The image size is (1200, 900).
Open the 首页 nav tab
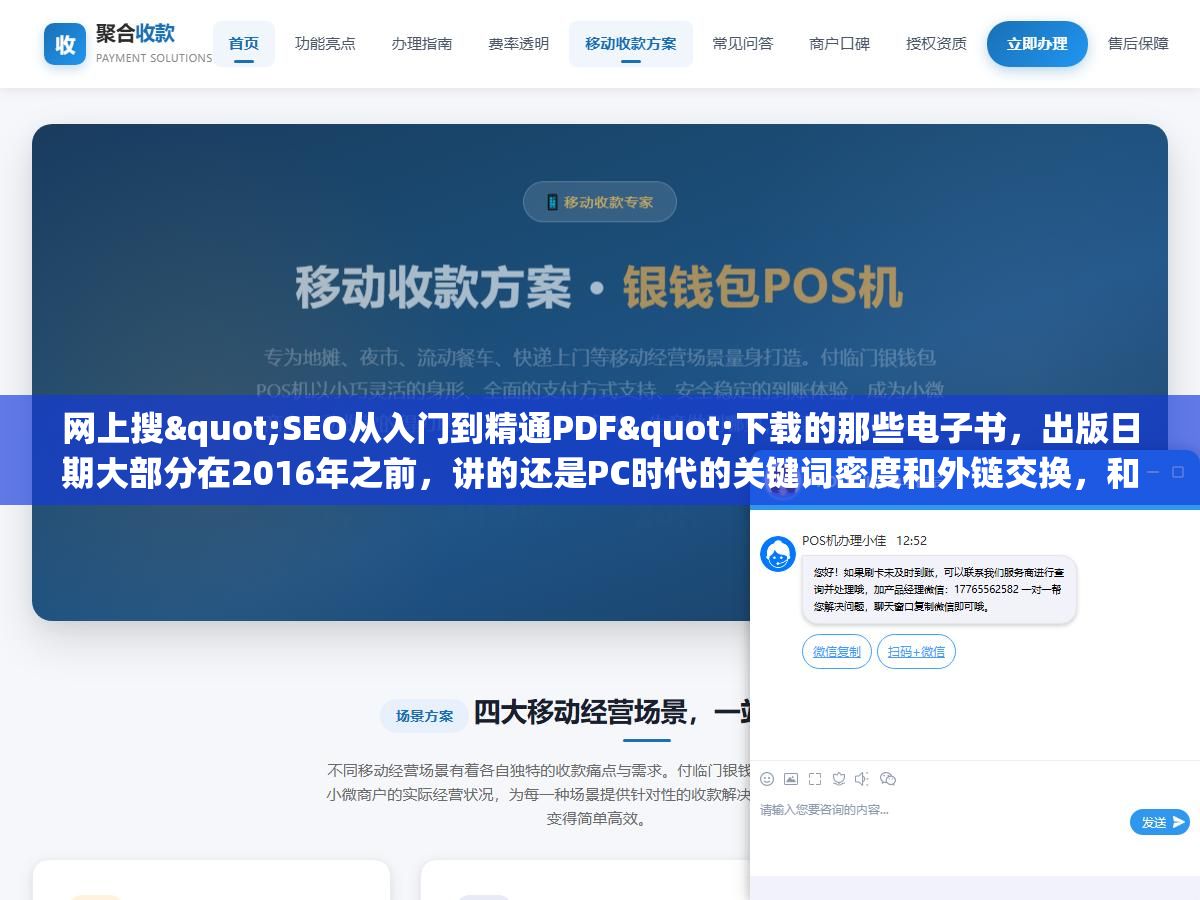pos(244,44)
